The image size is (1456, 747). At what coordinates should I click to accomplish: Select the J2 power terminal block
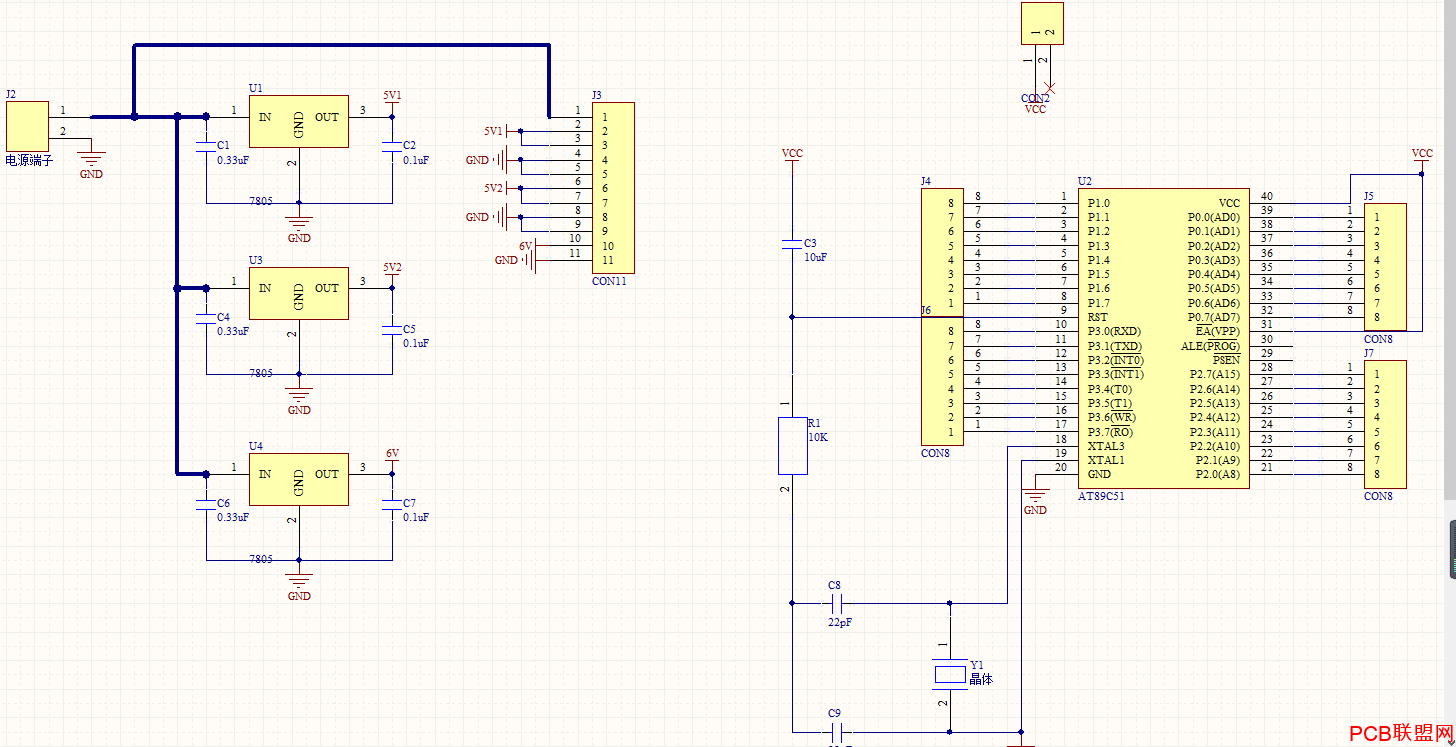coord(27,125)
